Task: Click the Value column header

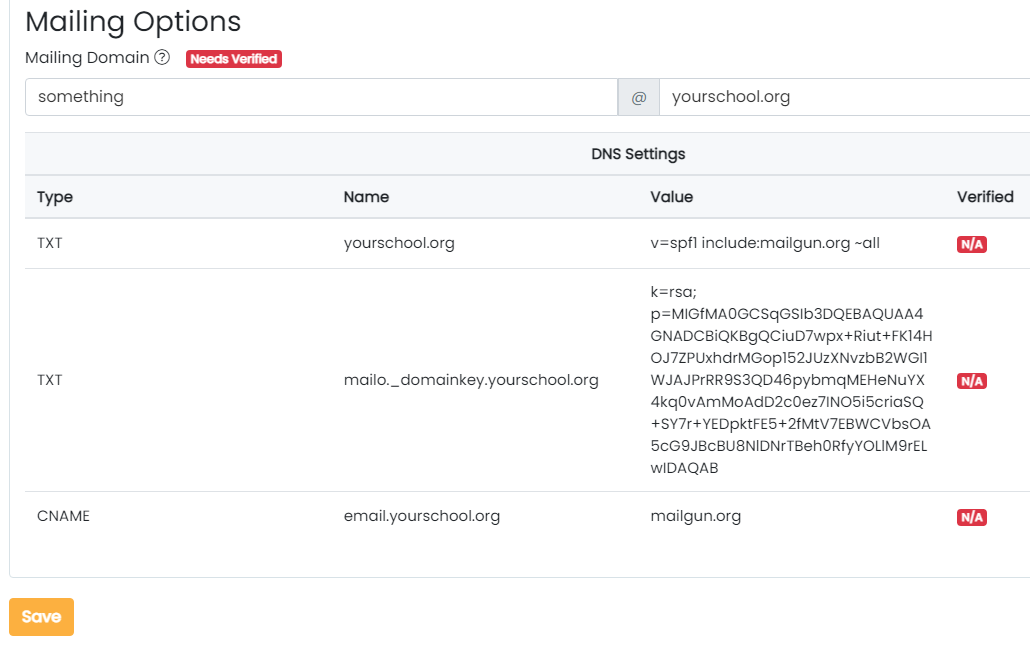Action: [x=671, y=197]
